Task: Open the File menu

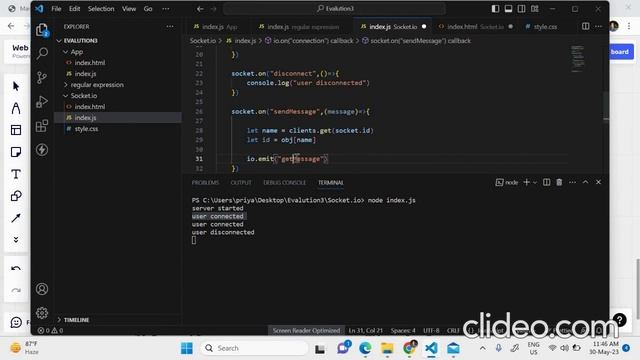Action: (x=56, y=9)
